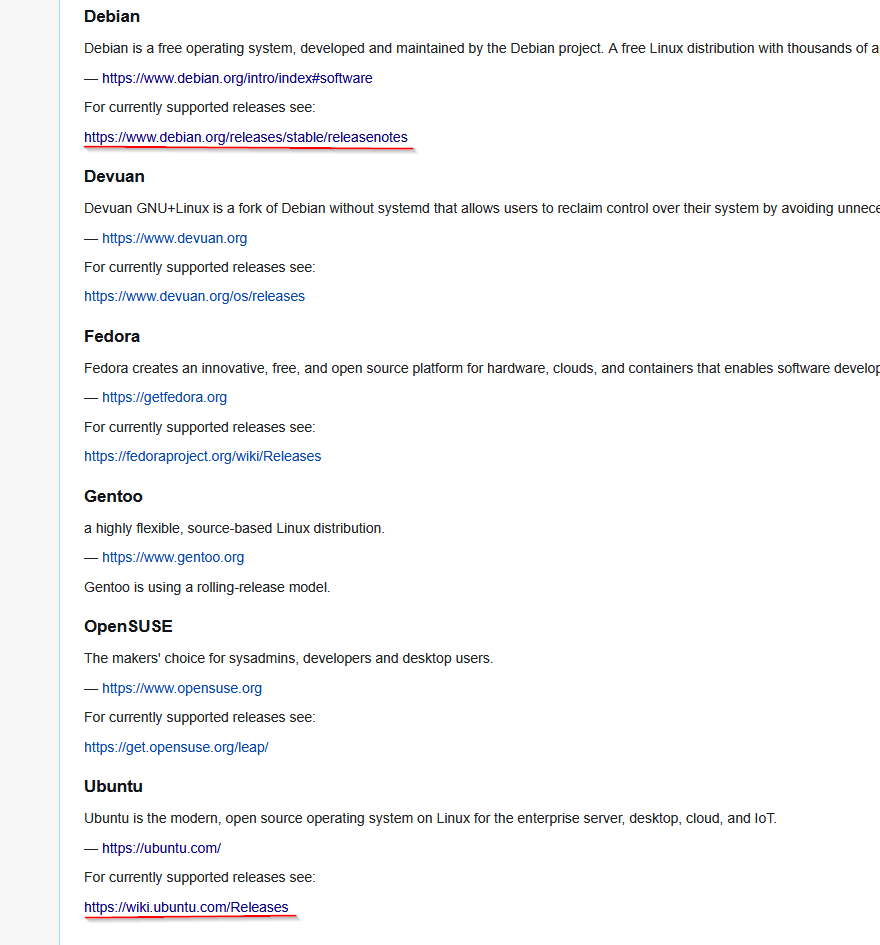
Task: Select the Fedora section heading
Action: (x=111, y=336)
